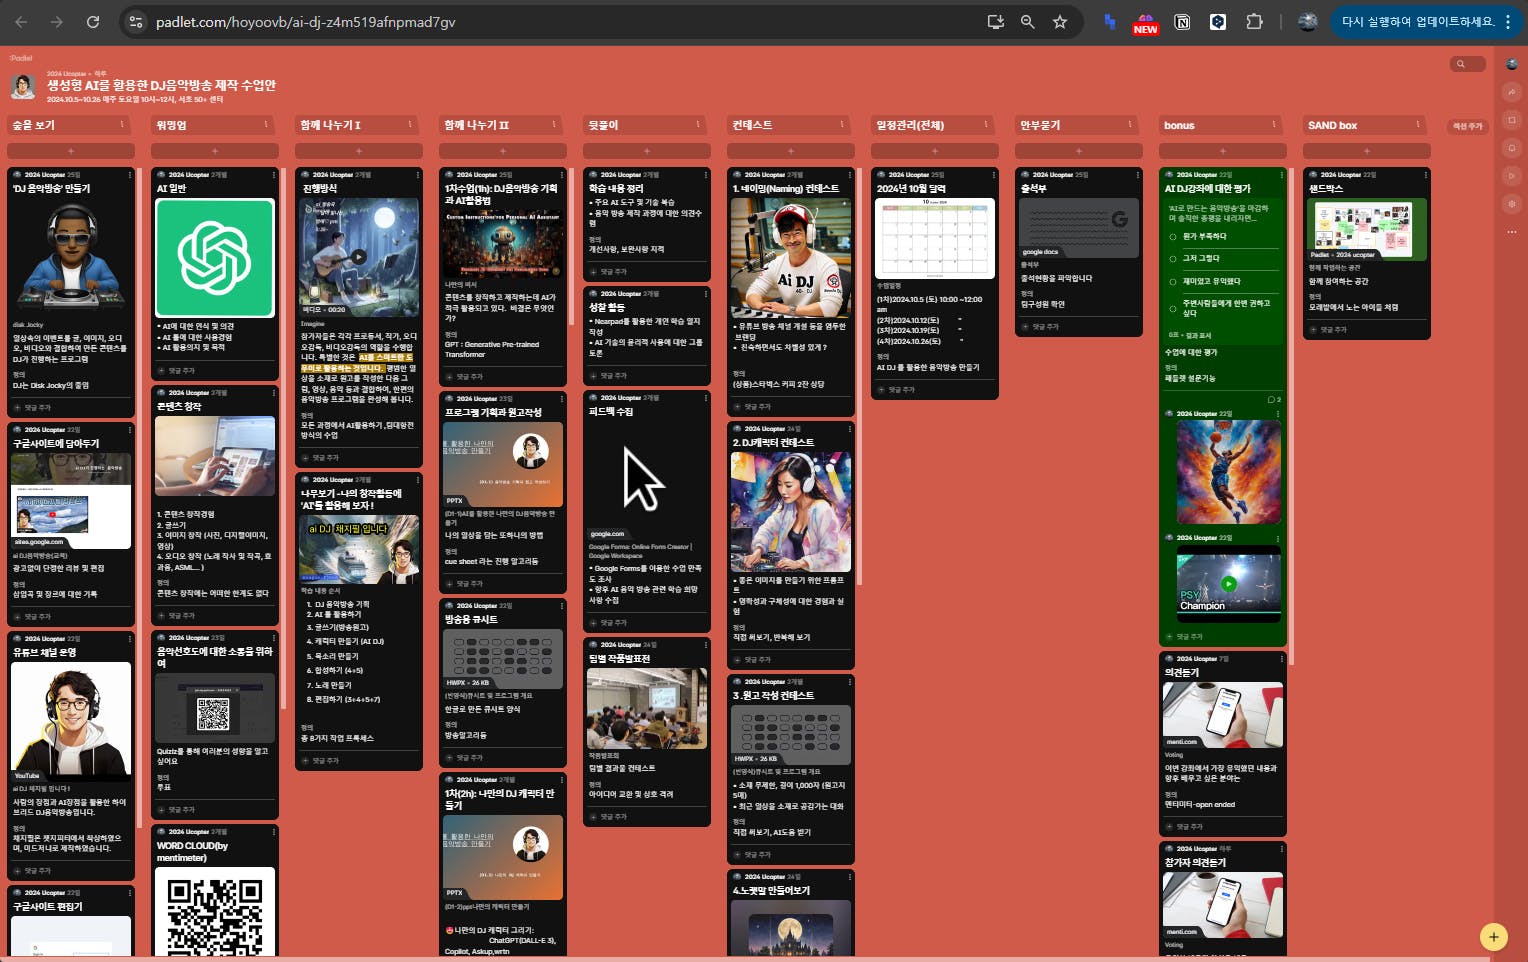Click the Padlet share arrow icon

coord(1511,92)
